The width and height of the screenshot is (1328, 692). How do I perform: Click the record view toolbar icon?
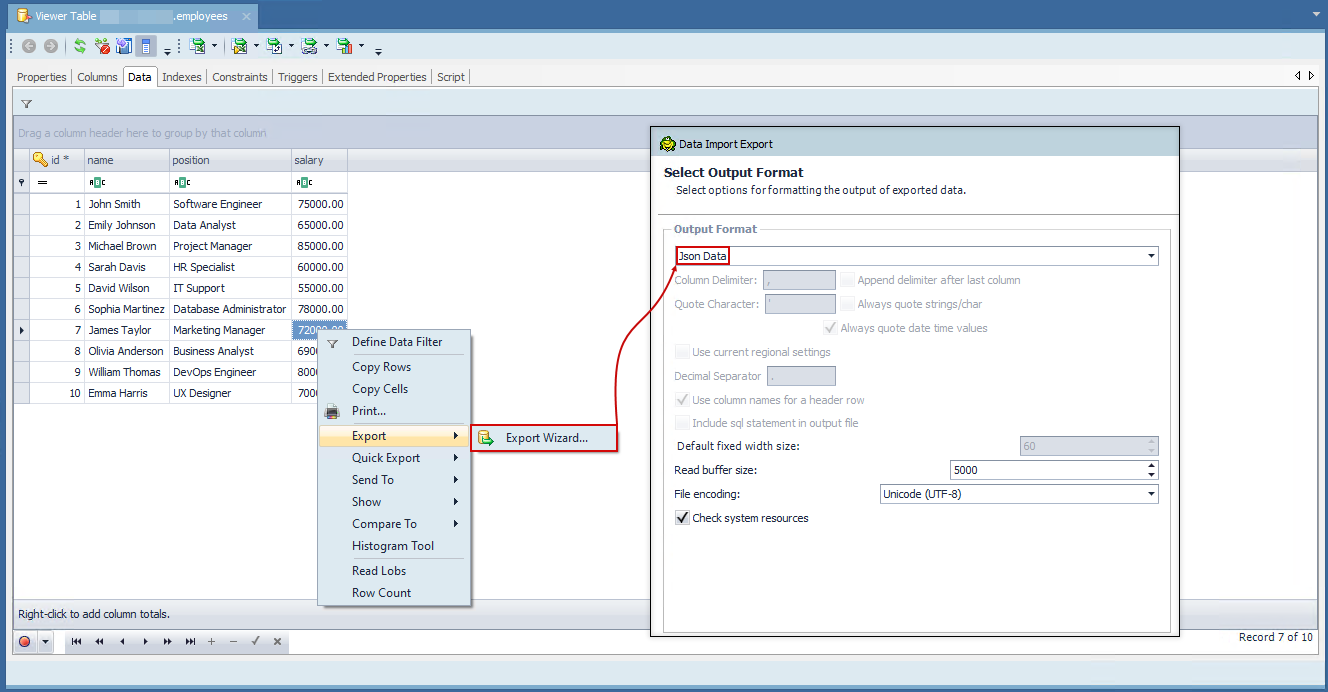(146, 46)
